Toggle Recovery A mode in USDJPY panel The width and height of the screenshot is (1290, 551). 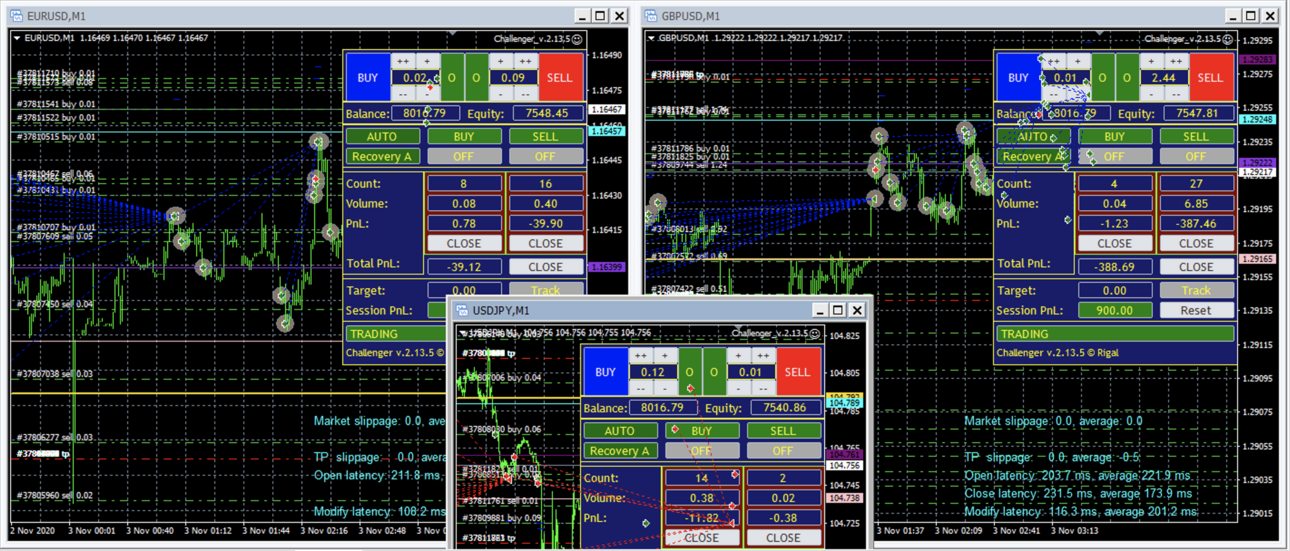pos(619,451)
